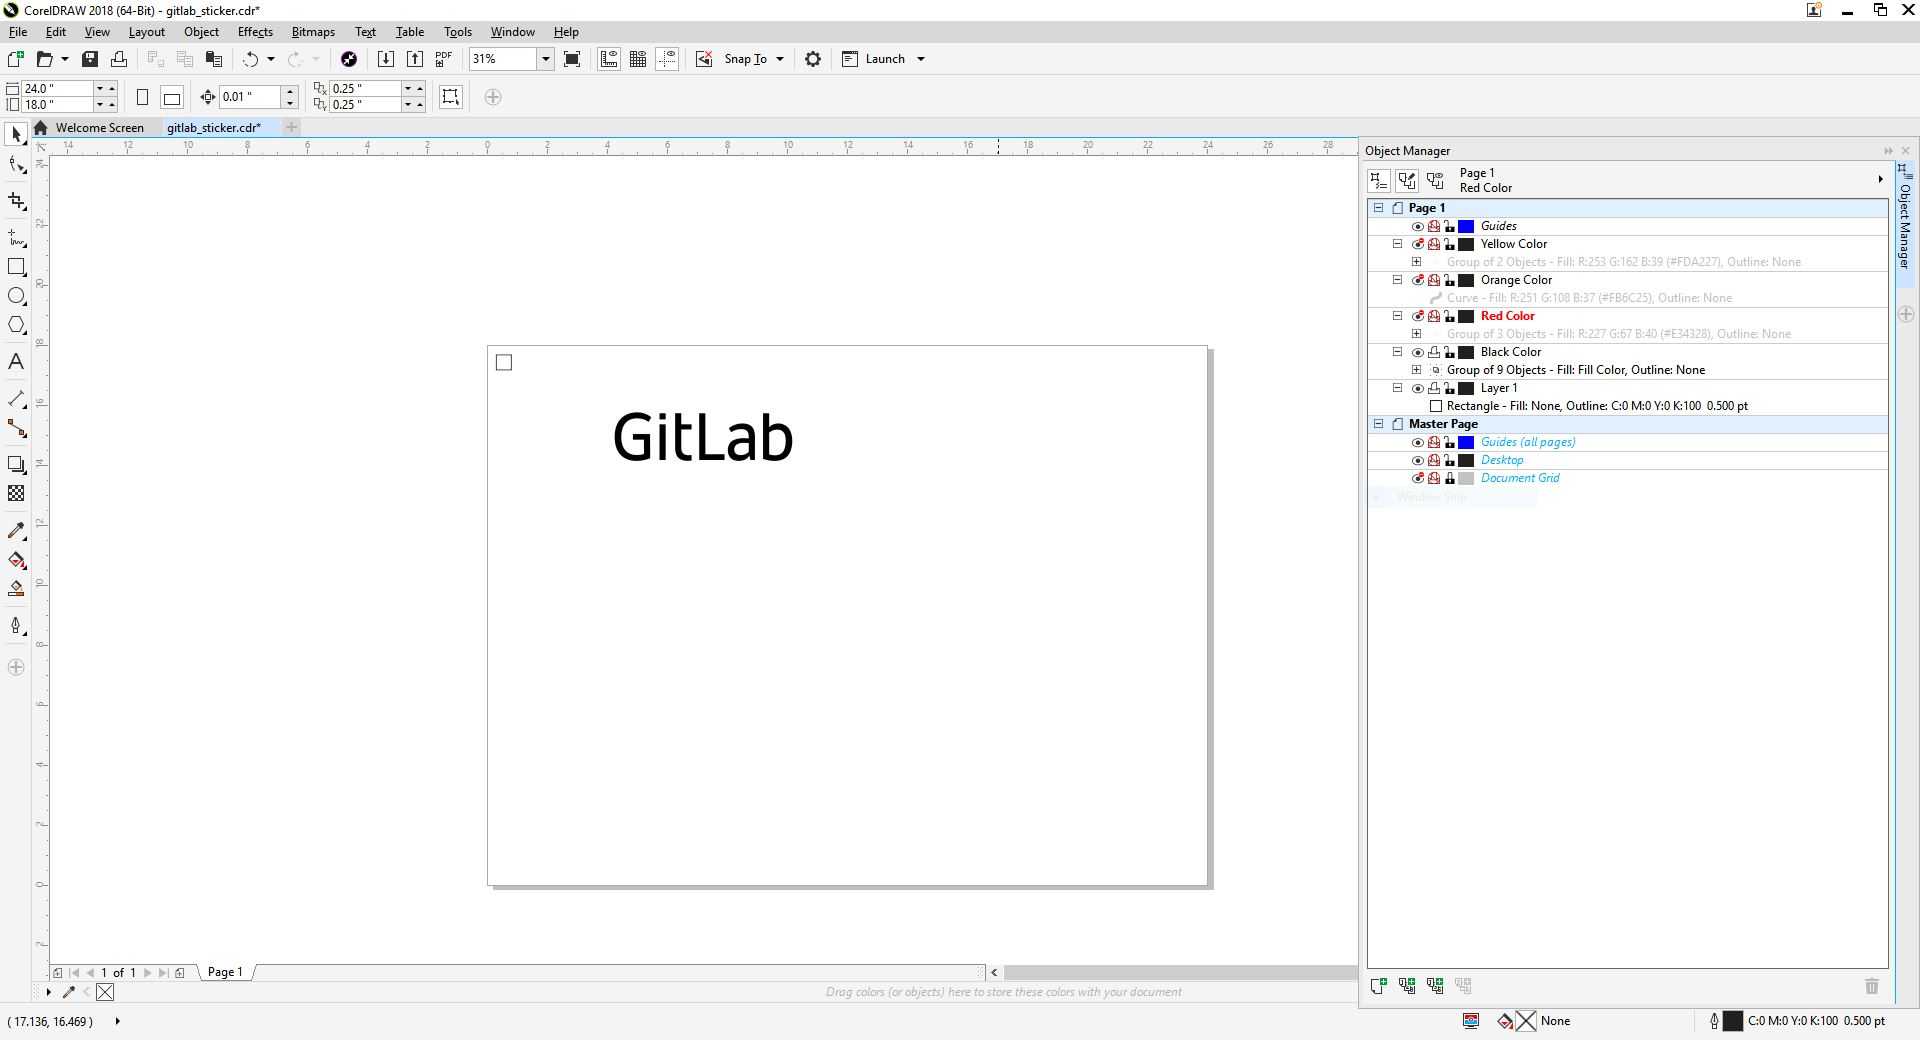Toggle Show Object Properties in Object Manager
Screen dimensions: 1920x1040
pos(1379,180)
